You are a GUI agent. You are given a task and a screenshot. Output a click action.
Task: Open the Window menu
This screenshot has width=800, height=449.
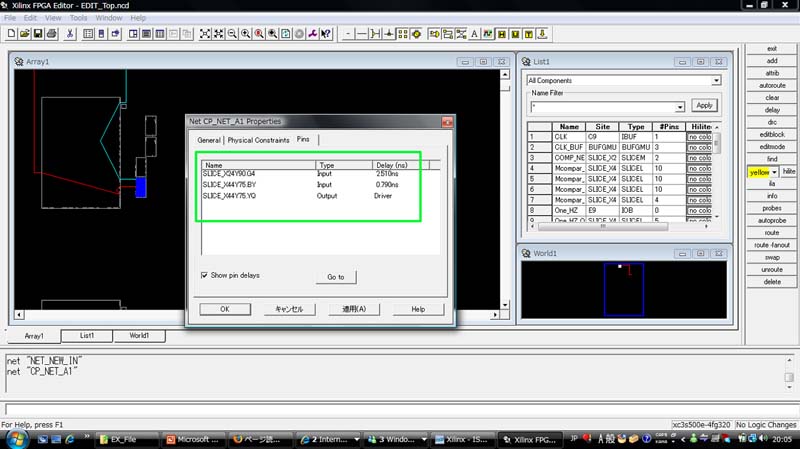point(109,18)
